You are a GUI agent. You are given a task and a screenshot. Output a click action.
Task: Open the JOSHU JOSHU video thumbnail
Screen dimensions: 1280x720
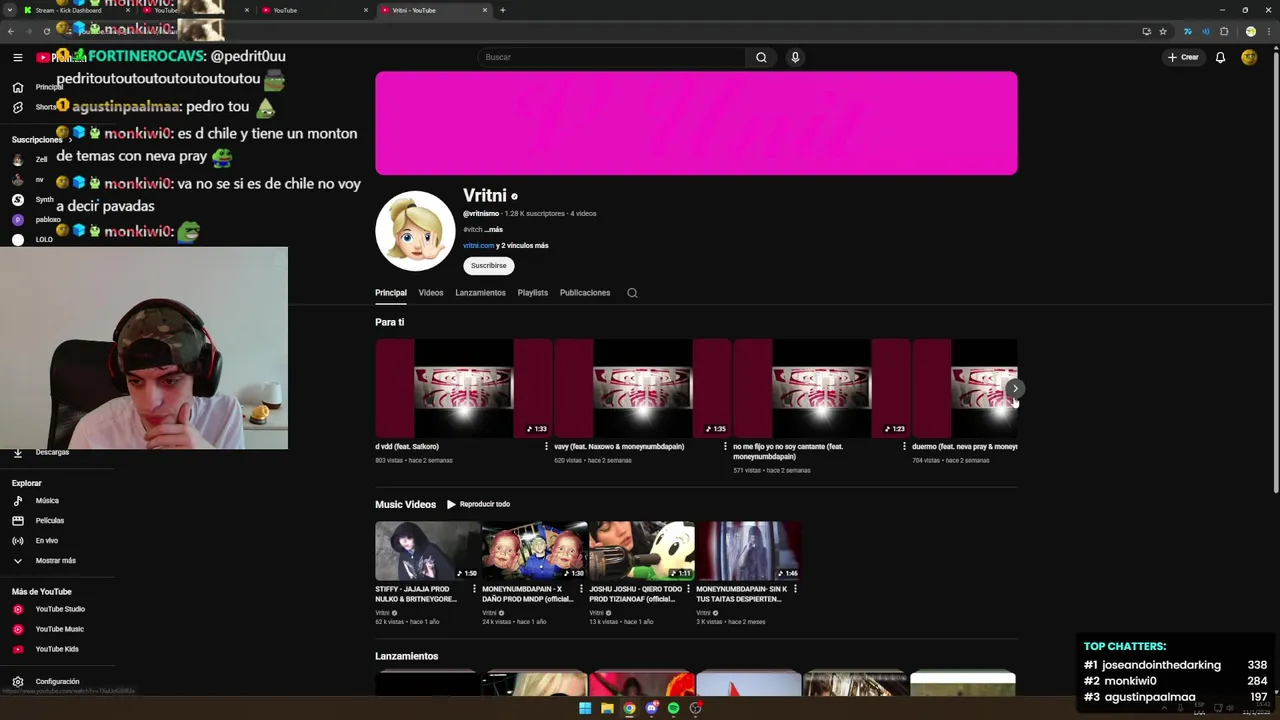coord(641,550)
